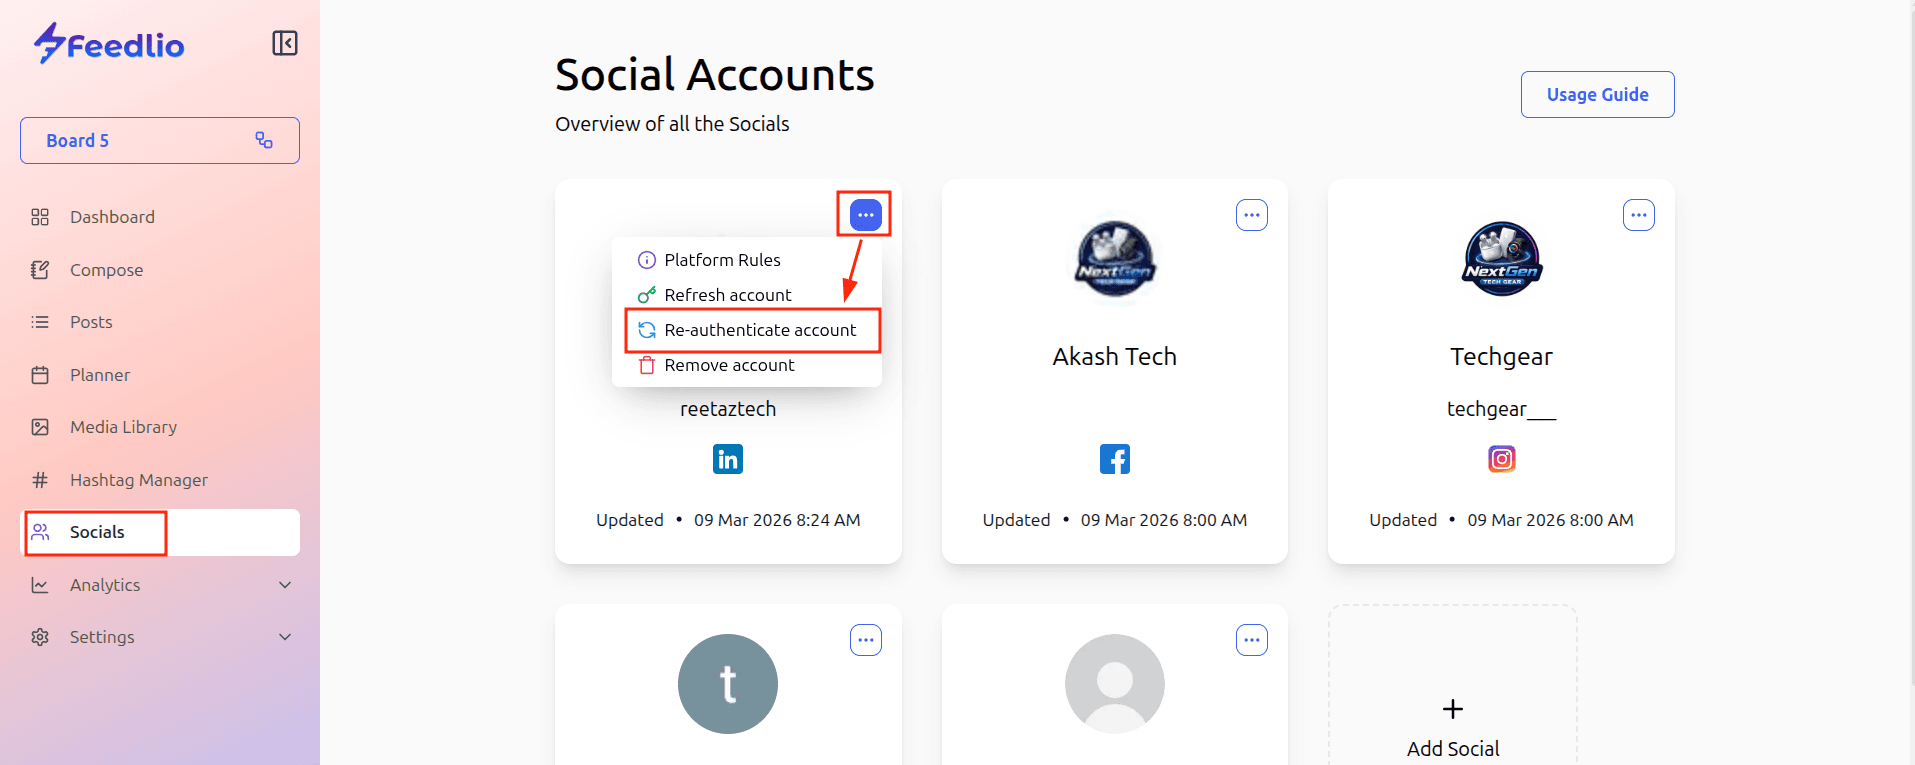Screen dimensions: 1915x765
Task: Expand the Settings submenu chevron
Action: click(285, 637)
